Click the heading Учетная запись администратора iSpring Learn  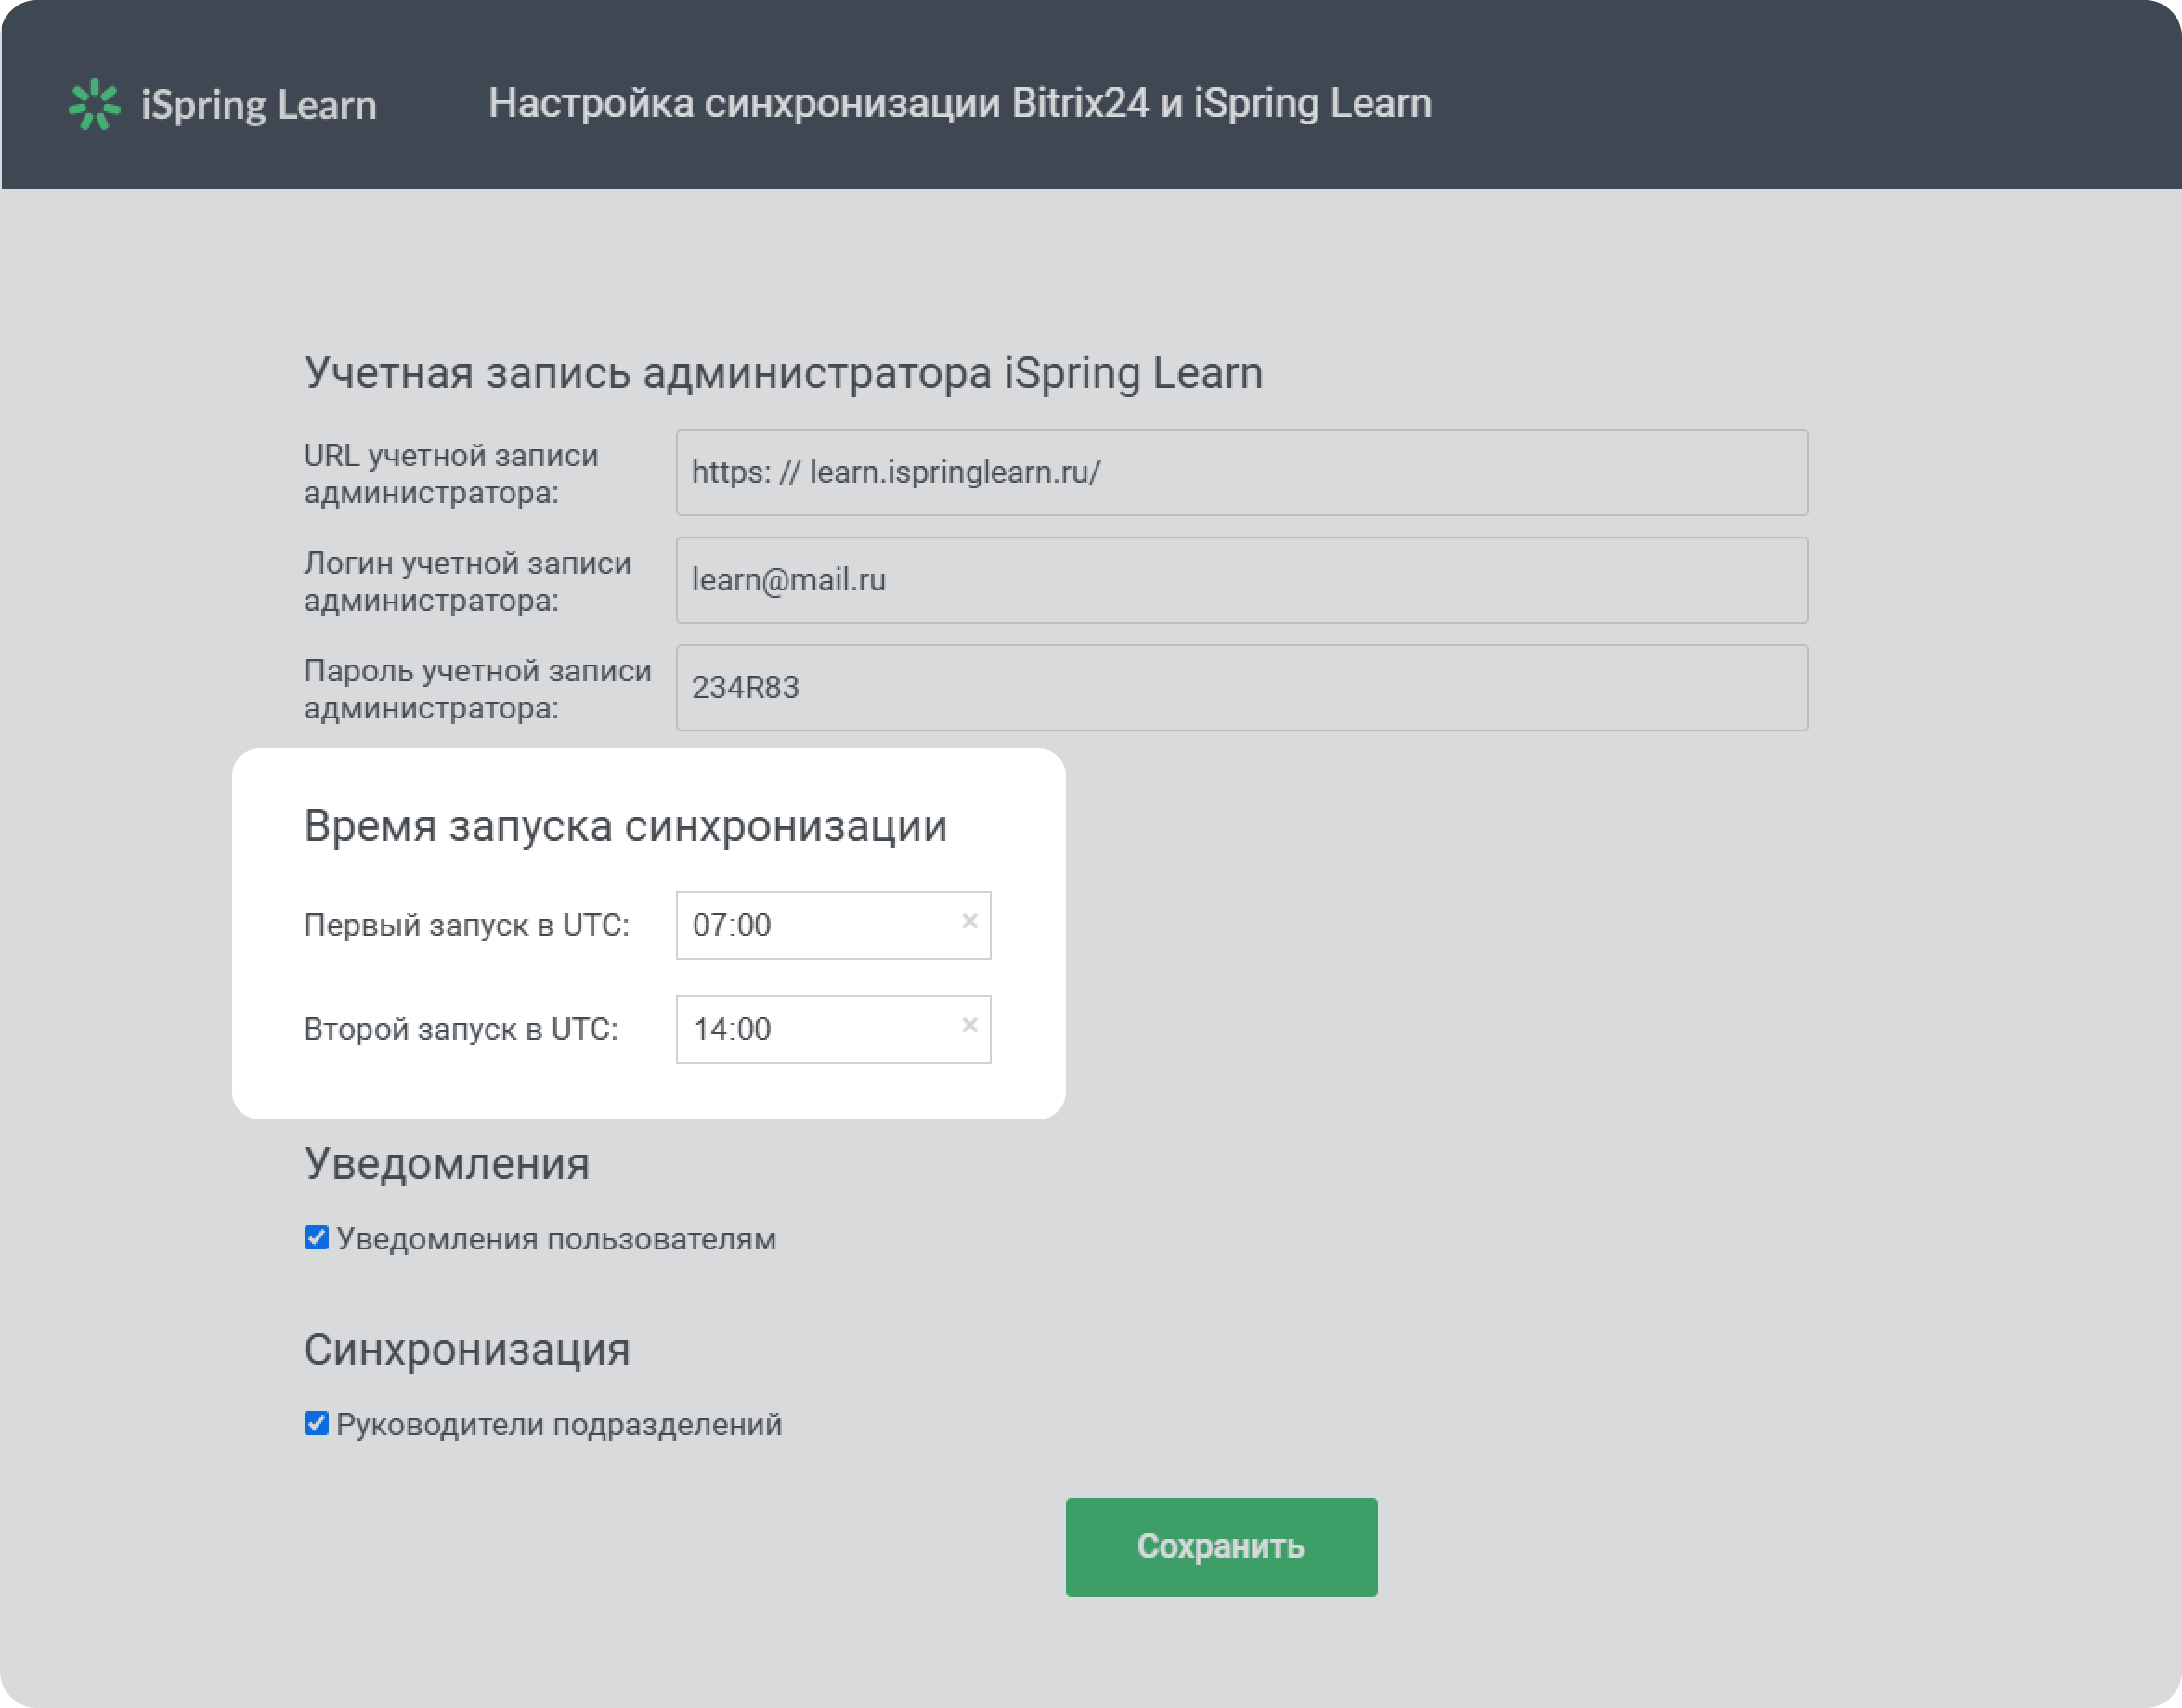click(783, 373)
